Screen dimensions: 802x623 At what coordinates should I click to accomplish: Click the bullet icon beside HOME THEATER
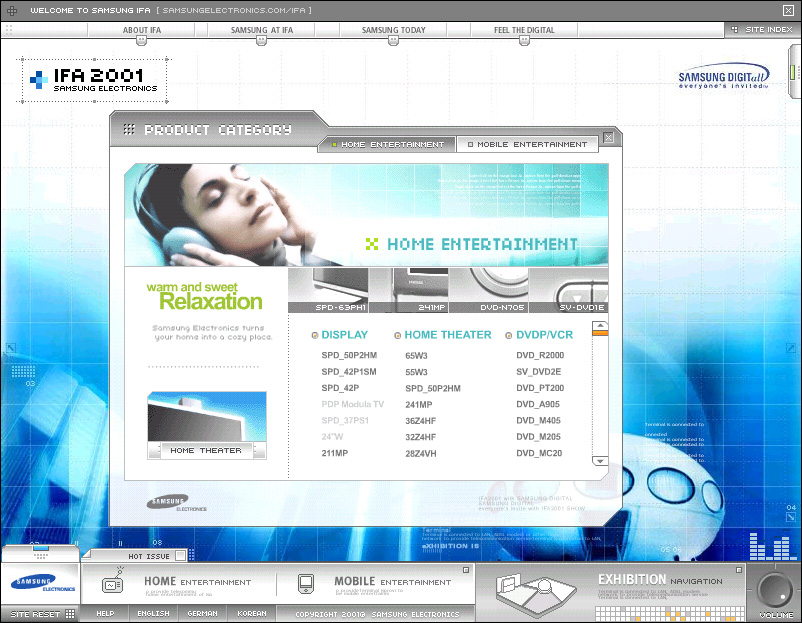[397, 336]
